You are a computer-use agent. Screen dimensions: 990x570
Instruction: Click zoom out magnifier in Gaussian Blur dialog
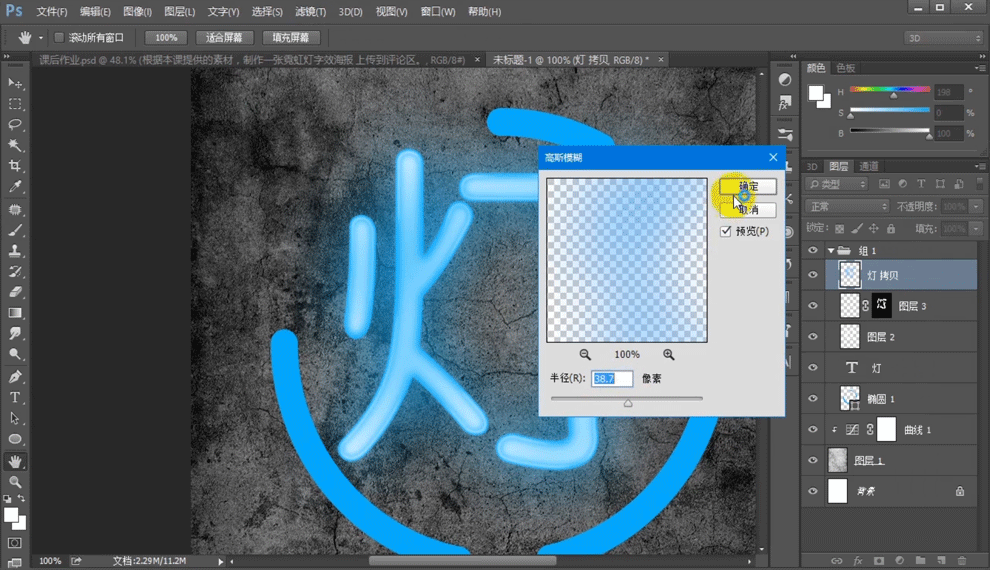click(585, 355)
